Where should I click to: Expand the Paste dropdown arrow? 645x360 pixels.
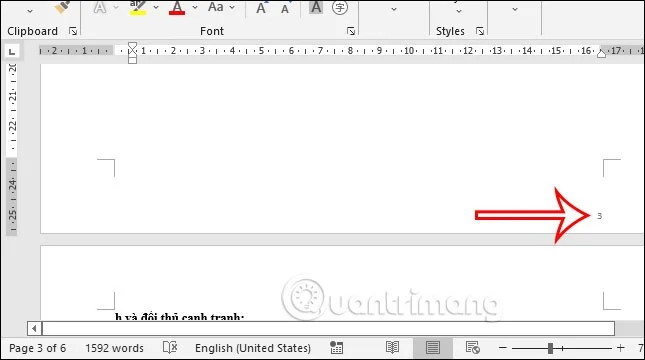[x=30, y=11]
